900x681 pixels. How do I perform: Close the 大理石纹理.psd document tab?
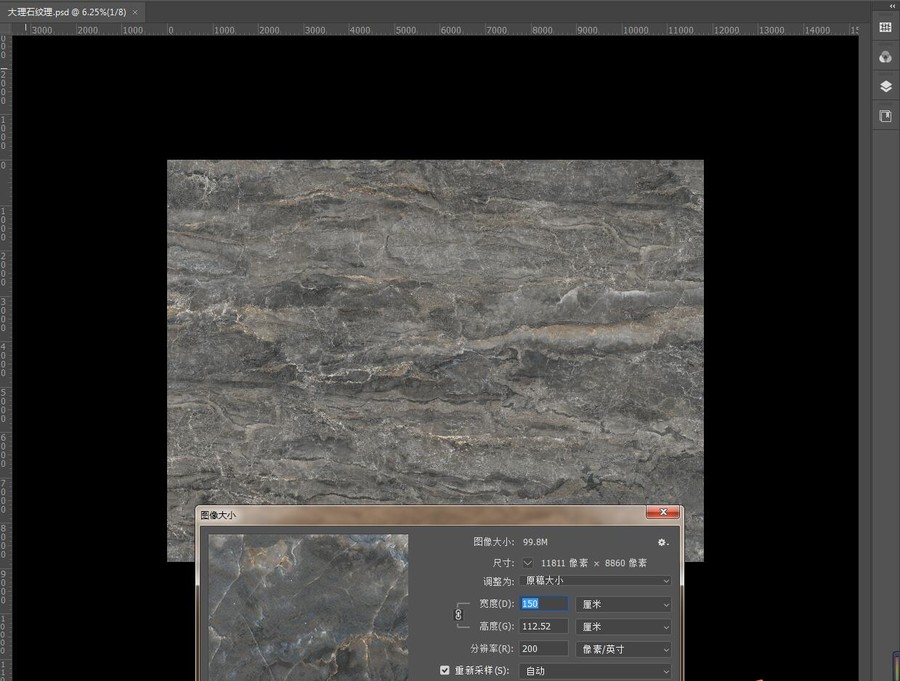coord(135,12)
